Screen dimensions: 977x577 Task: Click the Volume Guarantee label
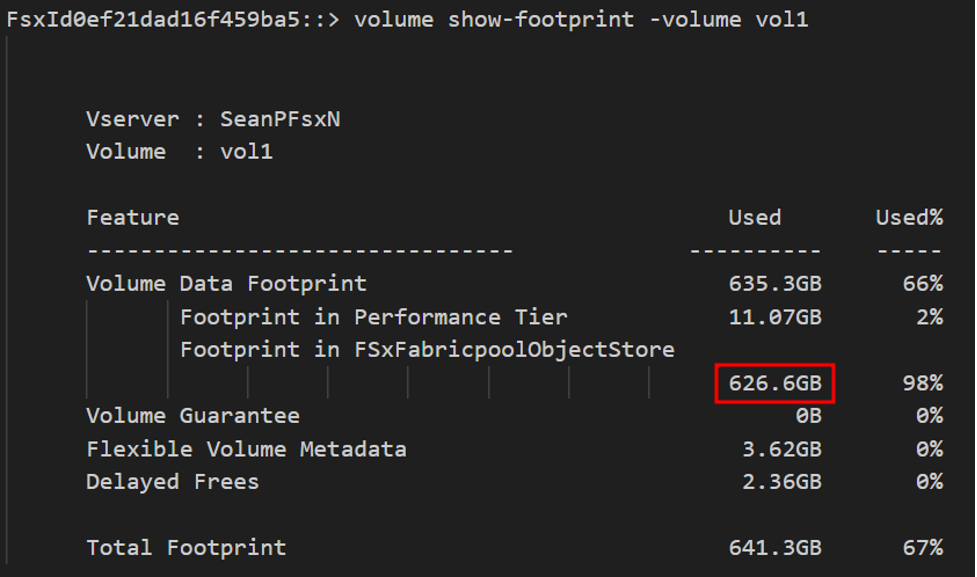pyautogui.click(x=193, y=415)
